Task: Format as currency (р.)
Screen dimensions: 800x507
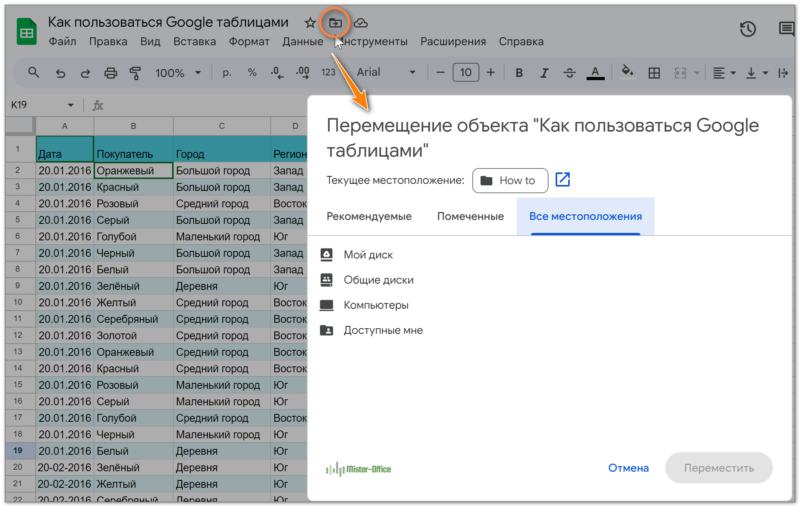Action: (x=227, y=73)
